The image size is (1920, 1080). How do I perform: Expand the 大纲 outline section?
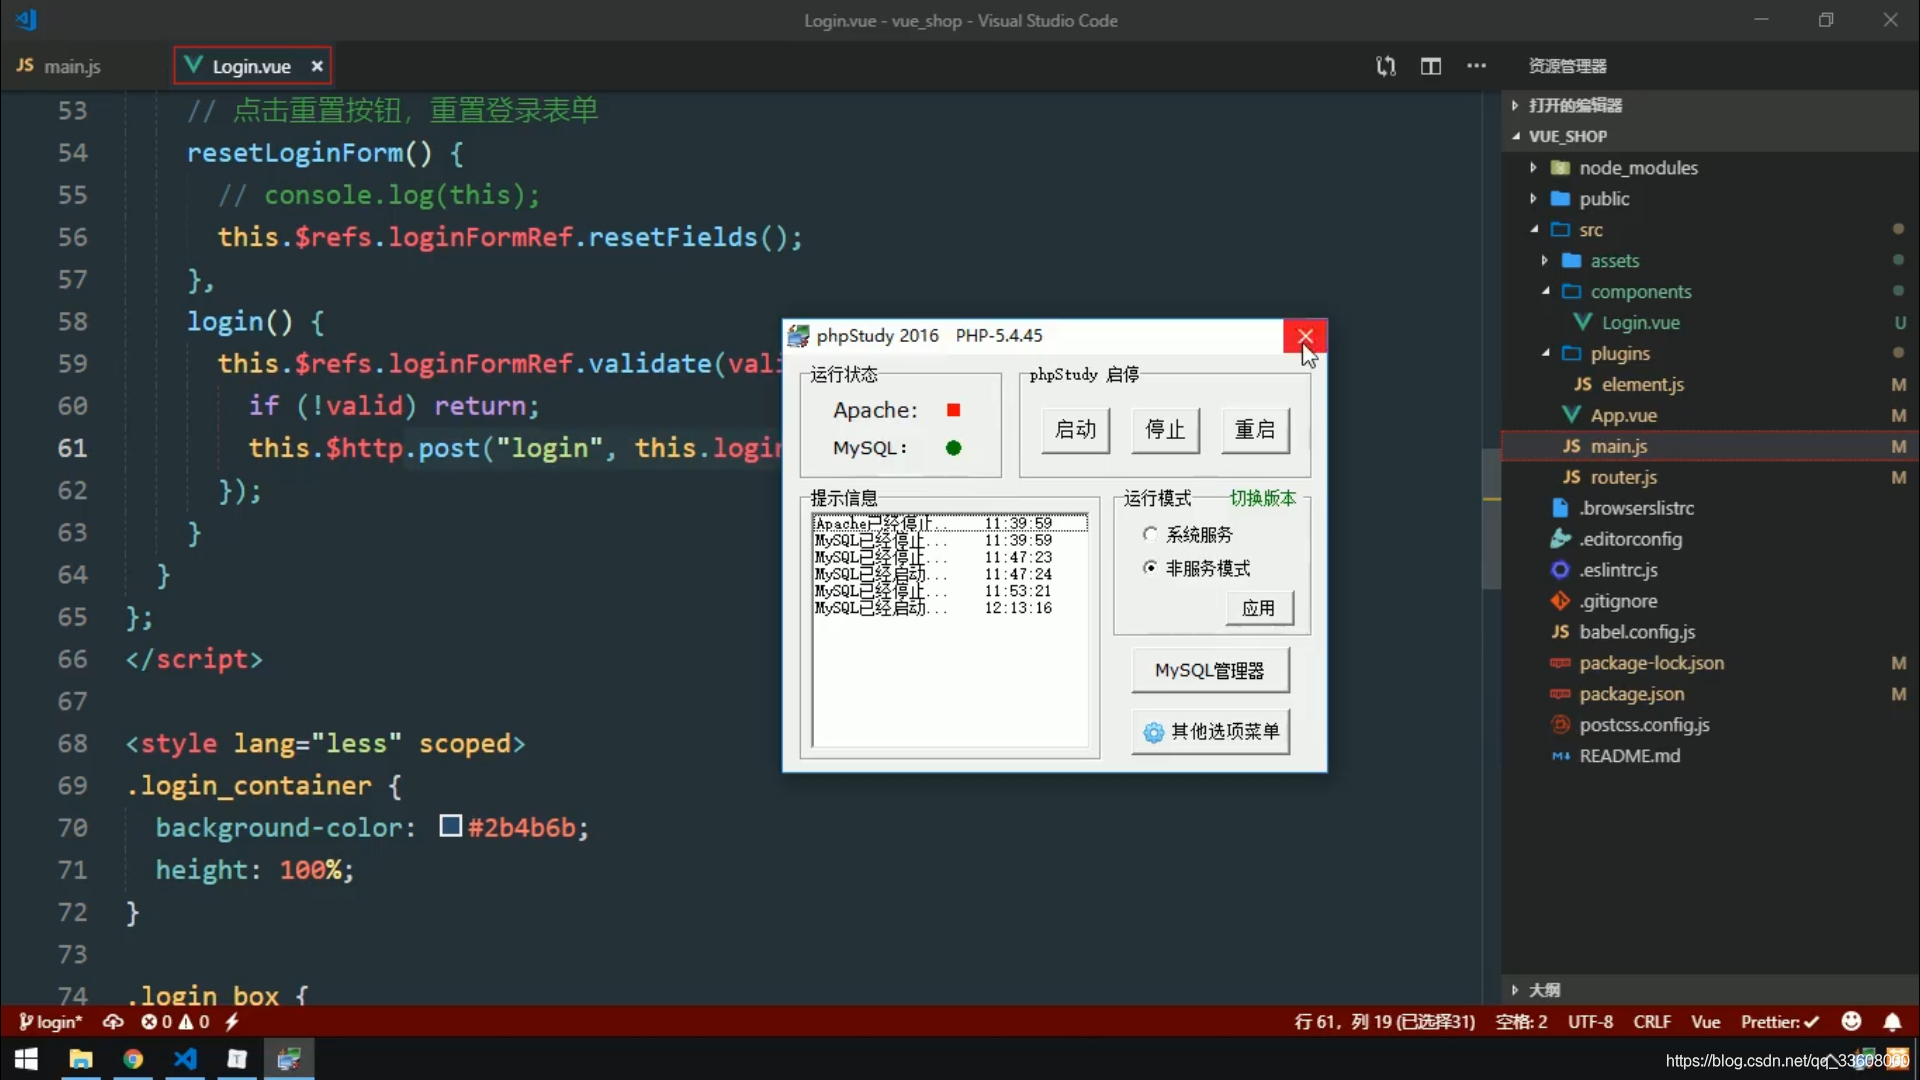1710,990
